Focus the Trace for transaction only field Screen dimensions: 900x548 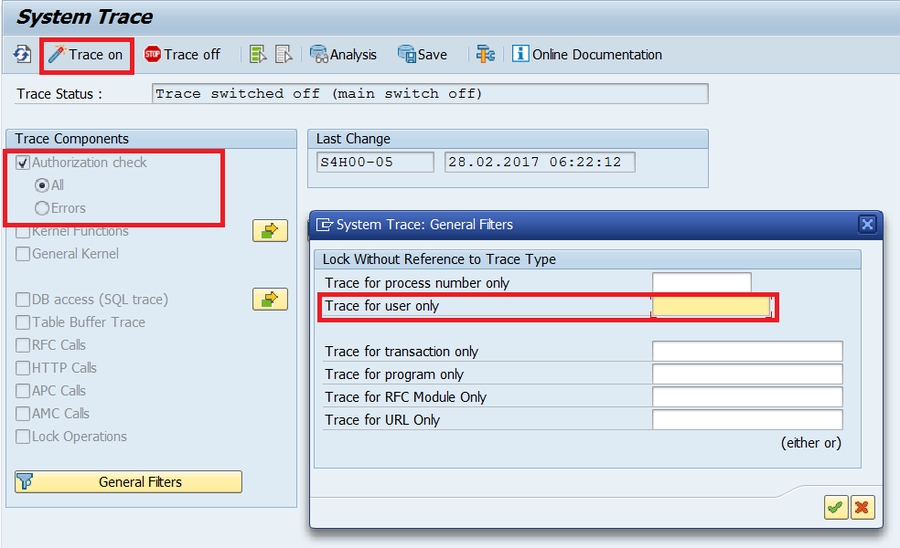click(747, 351)
